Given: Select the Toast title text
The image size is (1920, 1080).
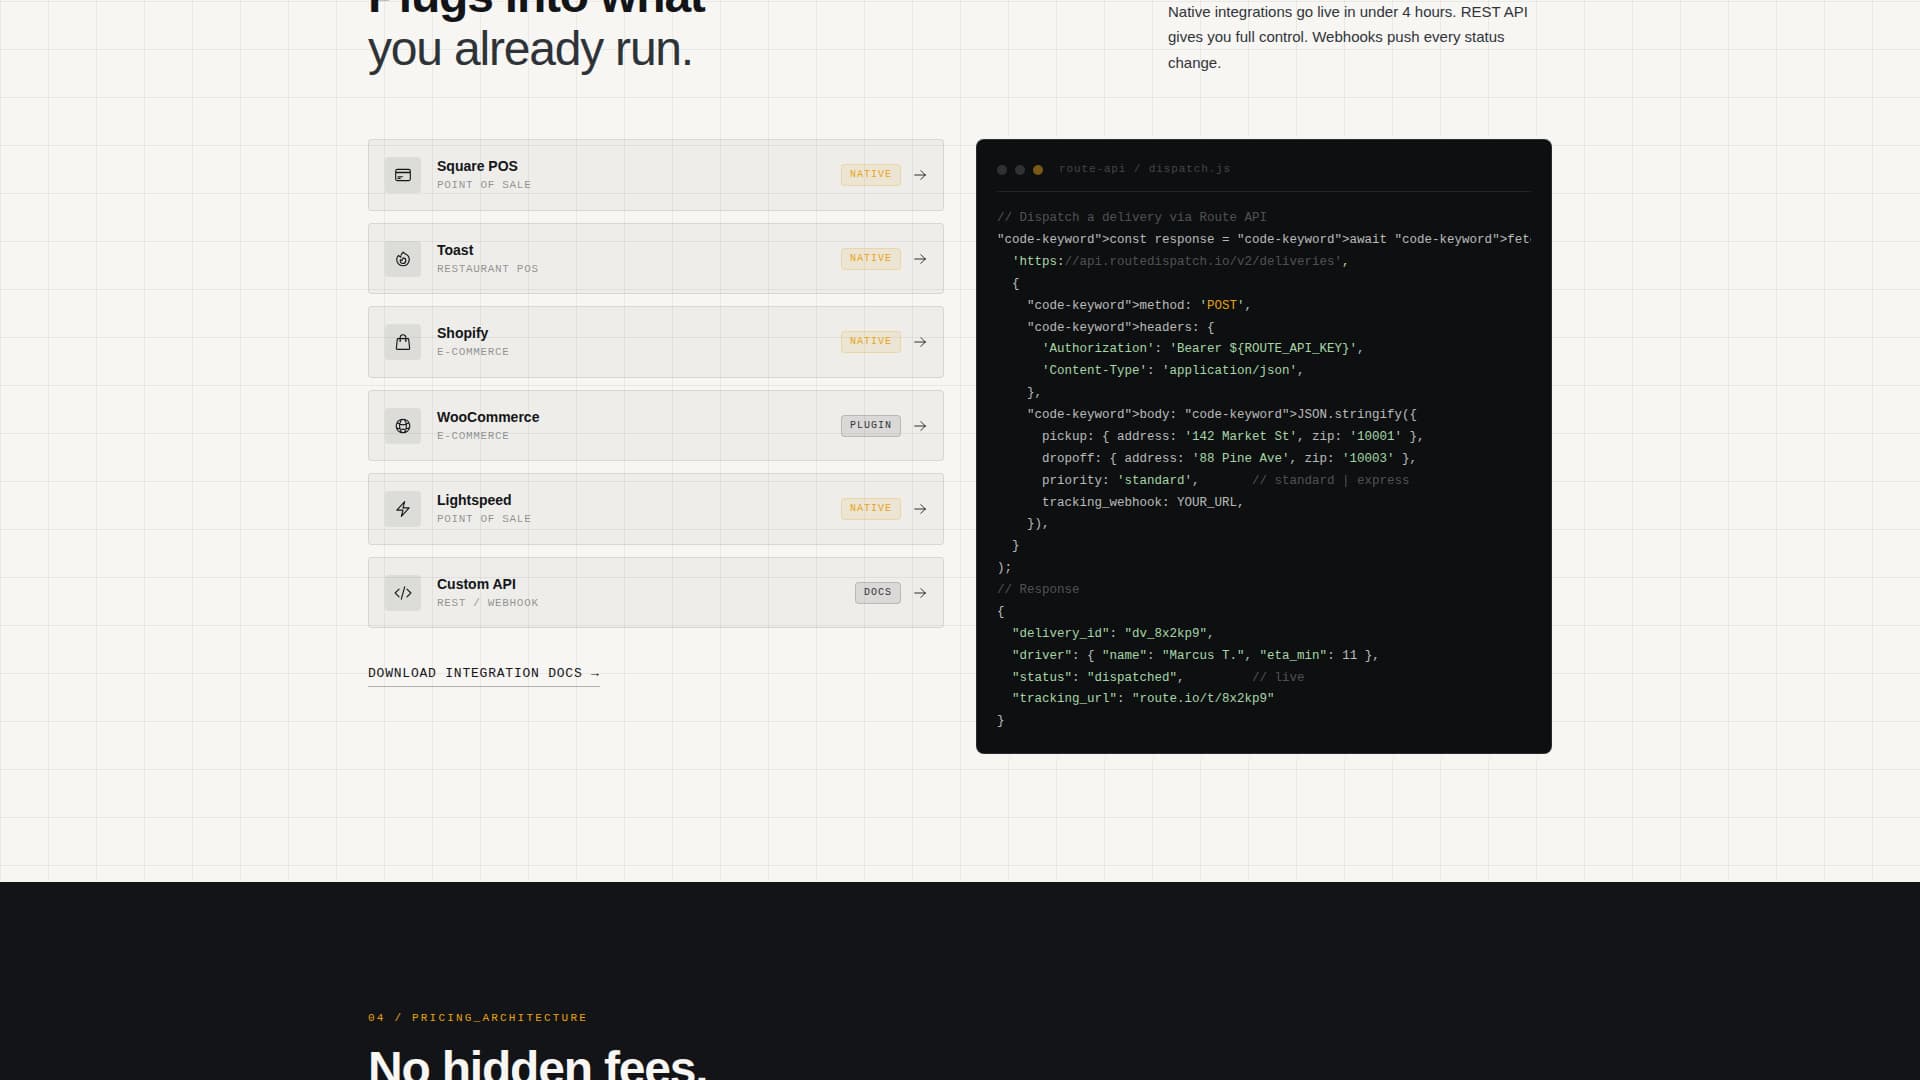Looking at the screenshot, I should [x=455, y=250].
